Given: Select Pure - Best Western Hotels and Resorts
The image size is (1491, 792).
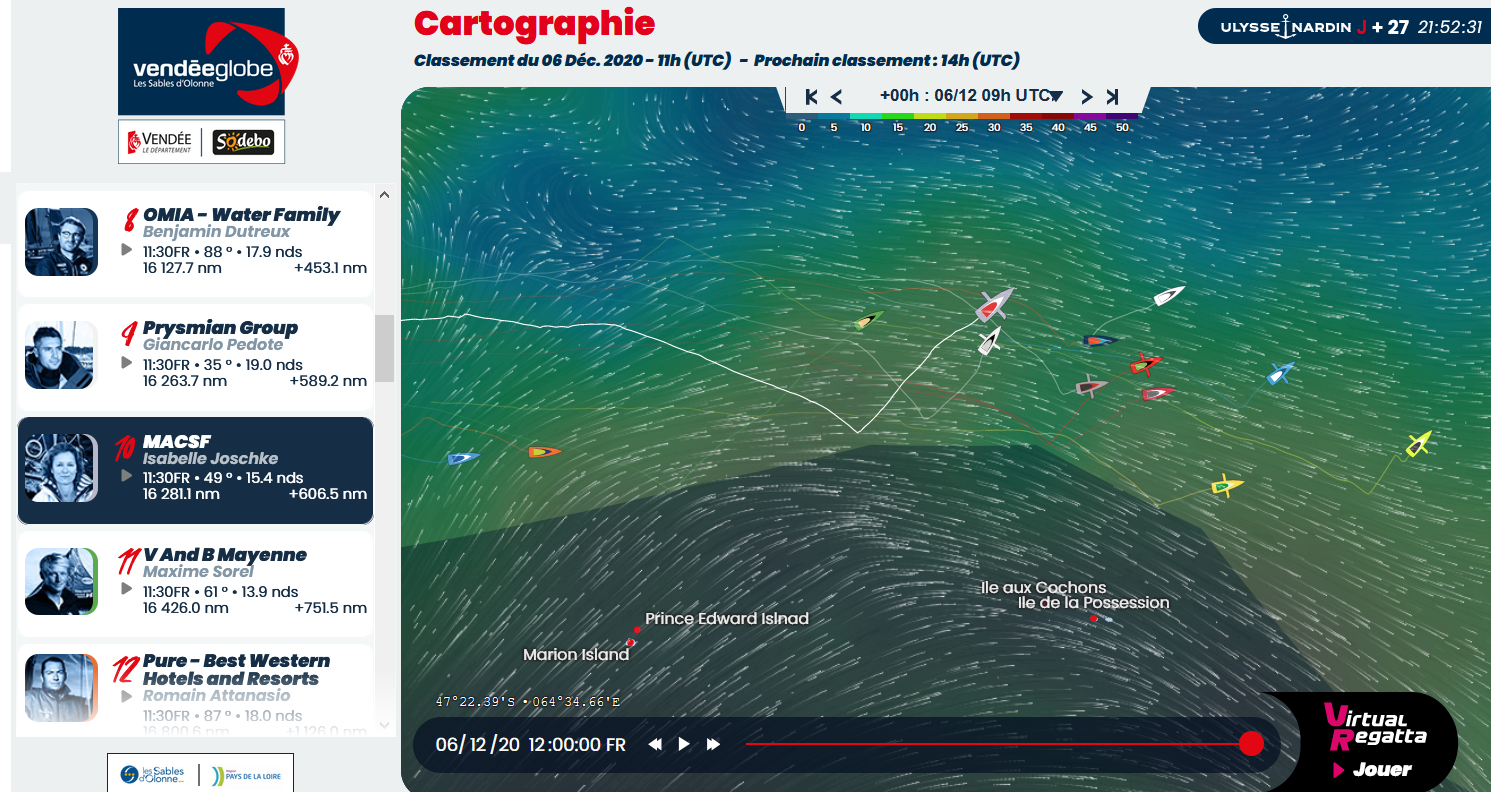Looking at the screenshot, I should pyautogui.click(x=236, y=670).
